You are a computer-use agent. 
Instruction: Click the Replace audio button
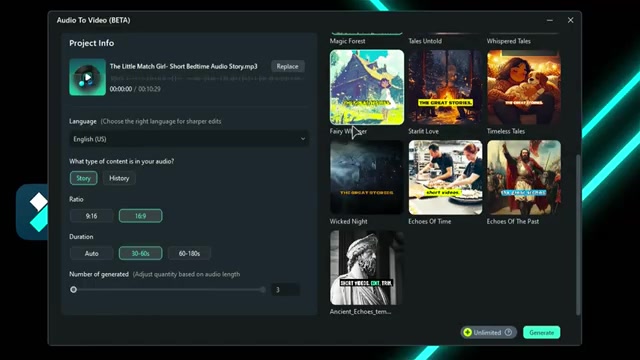[x=287, y=66]
